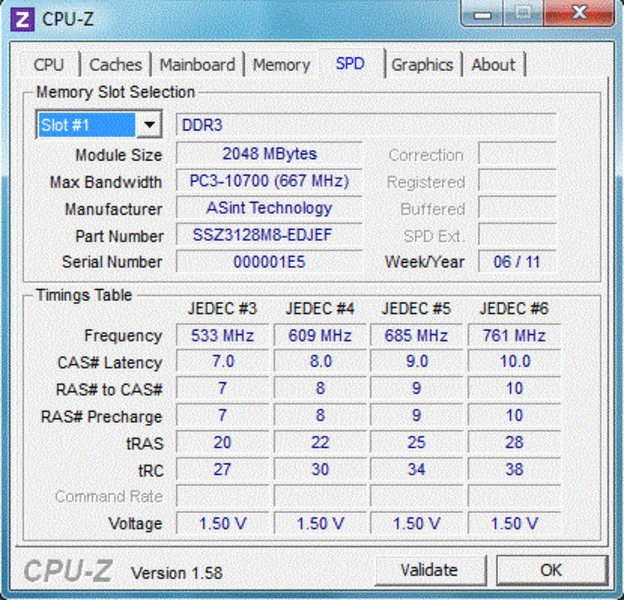Click the RAS# Precharge row label
Viewport: 624px width, 600px height.
coord(101,417)
